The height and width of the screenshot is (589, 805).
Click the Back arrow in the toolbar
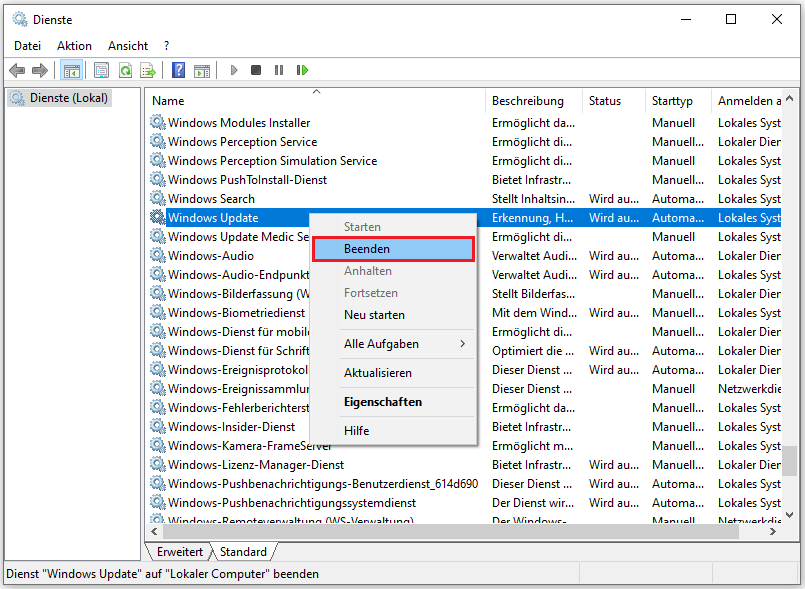tap(17, 70)
